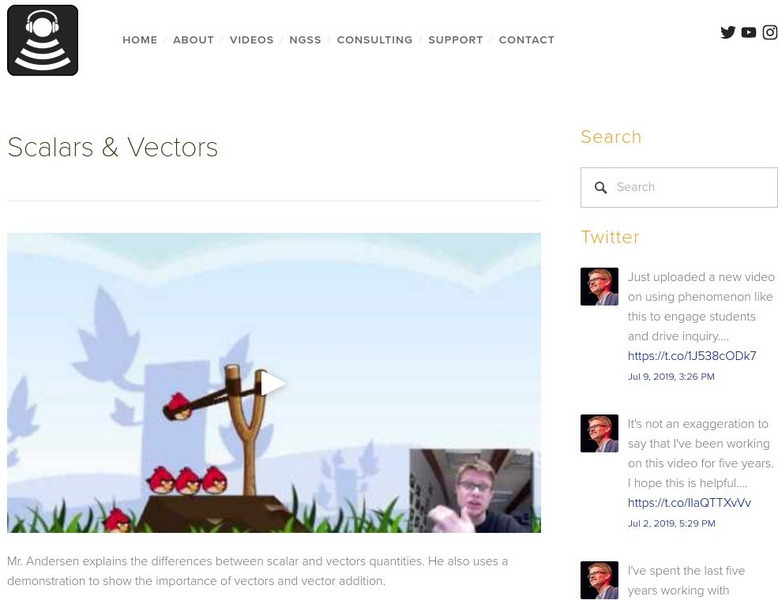Play the Scalars & Vectors video
The width and height of the screenshot is (778, 600).
pos(272,384)
